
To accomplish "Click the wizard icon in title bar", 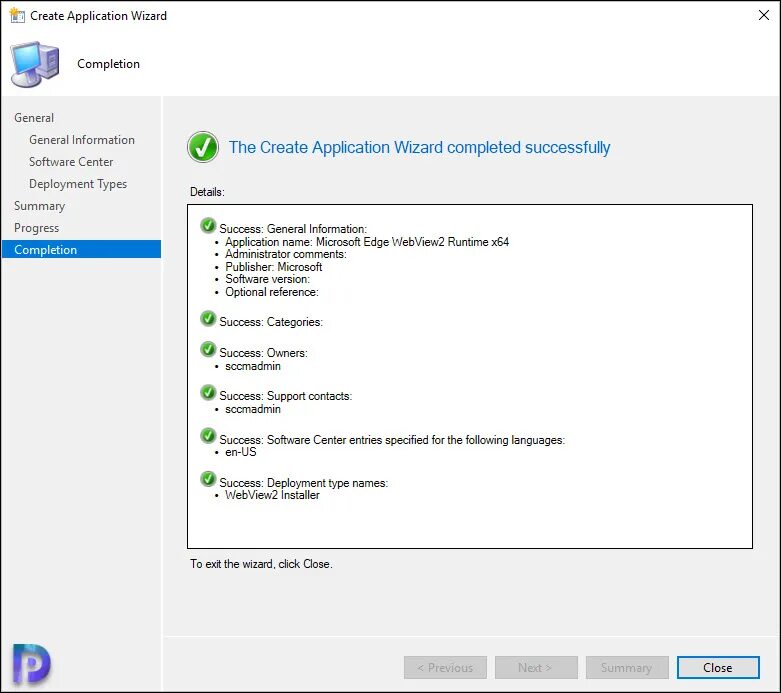I will point(17,15).
